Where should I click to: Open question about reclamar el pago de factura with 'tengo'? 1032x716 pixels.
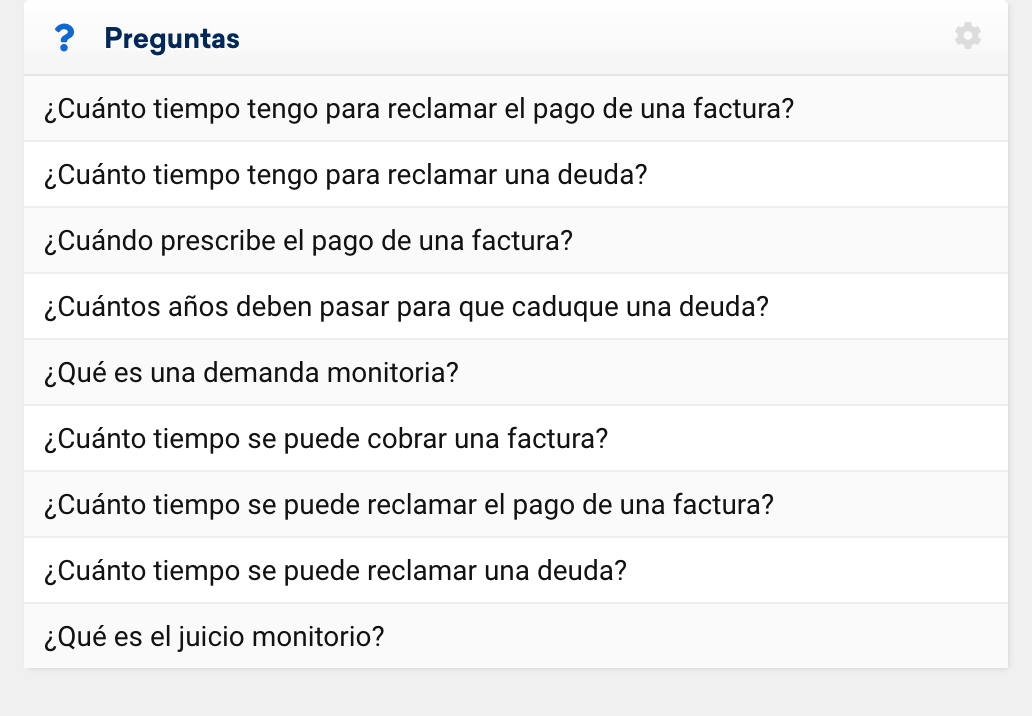pos(419,108)
